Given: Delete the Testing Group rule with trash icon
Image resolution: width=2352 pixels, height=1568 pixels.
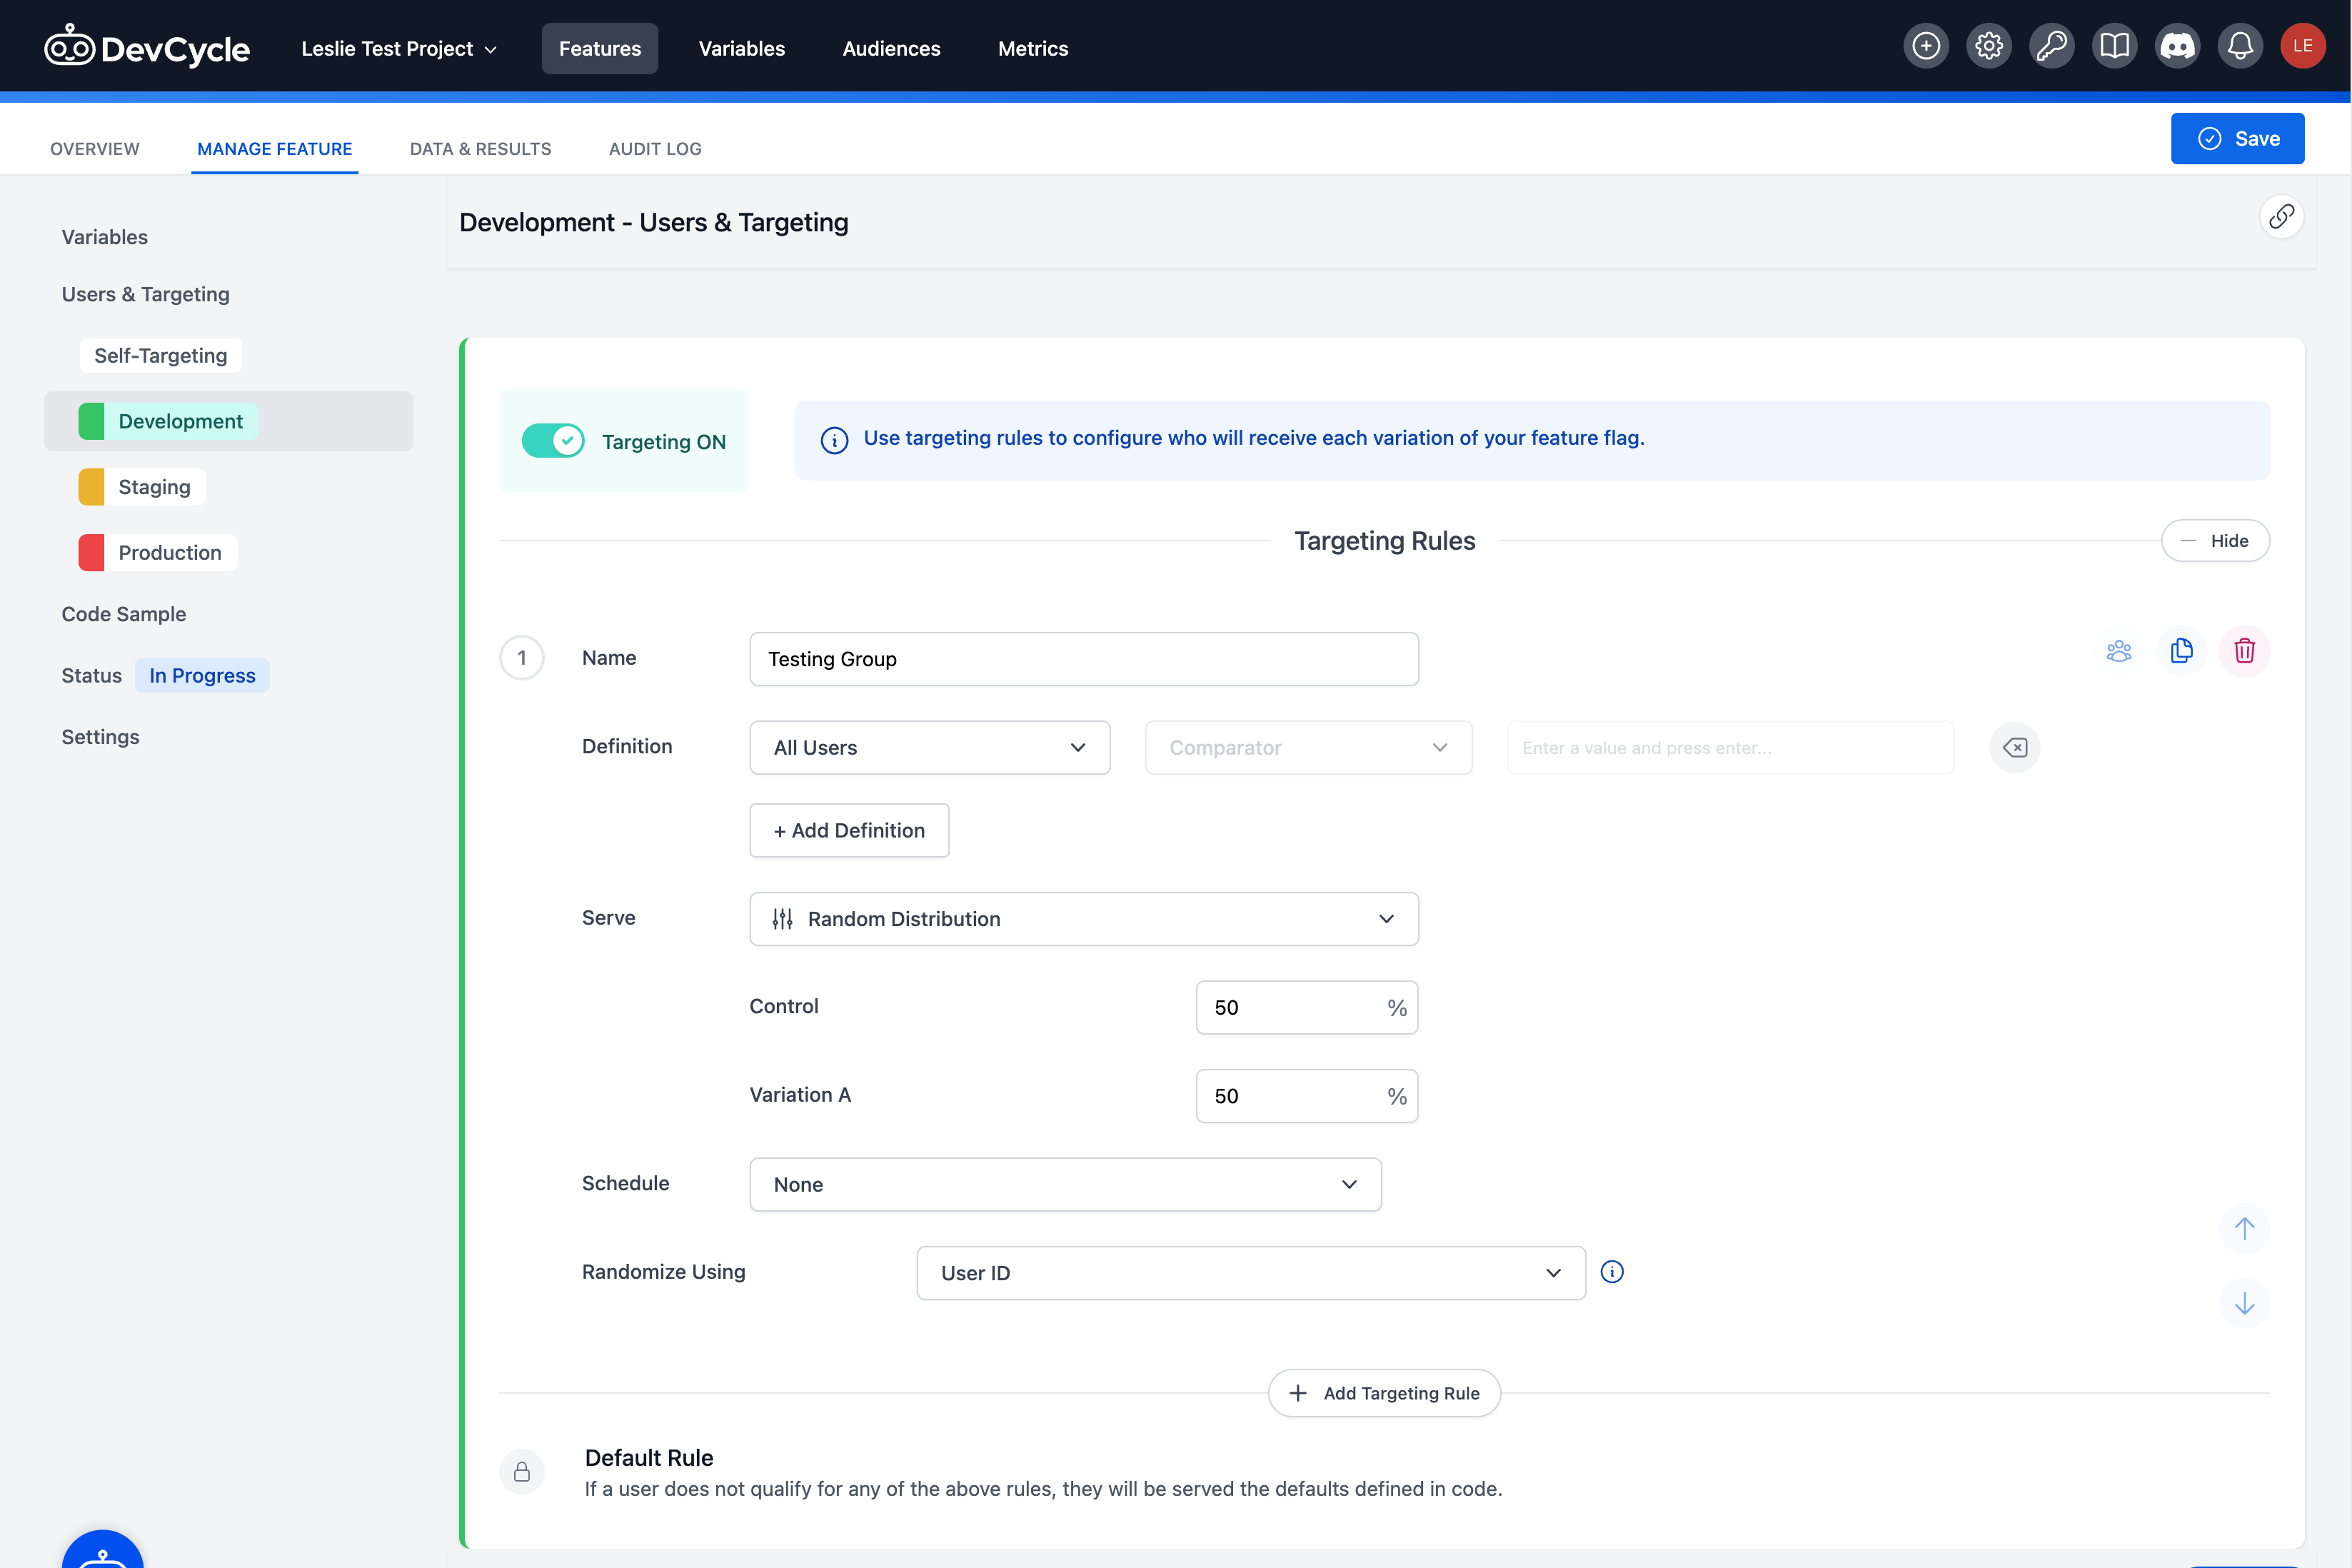Looking at the screenshot, I should [x=2244, y=651].
